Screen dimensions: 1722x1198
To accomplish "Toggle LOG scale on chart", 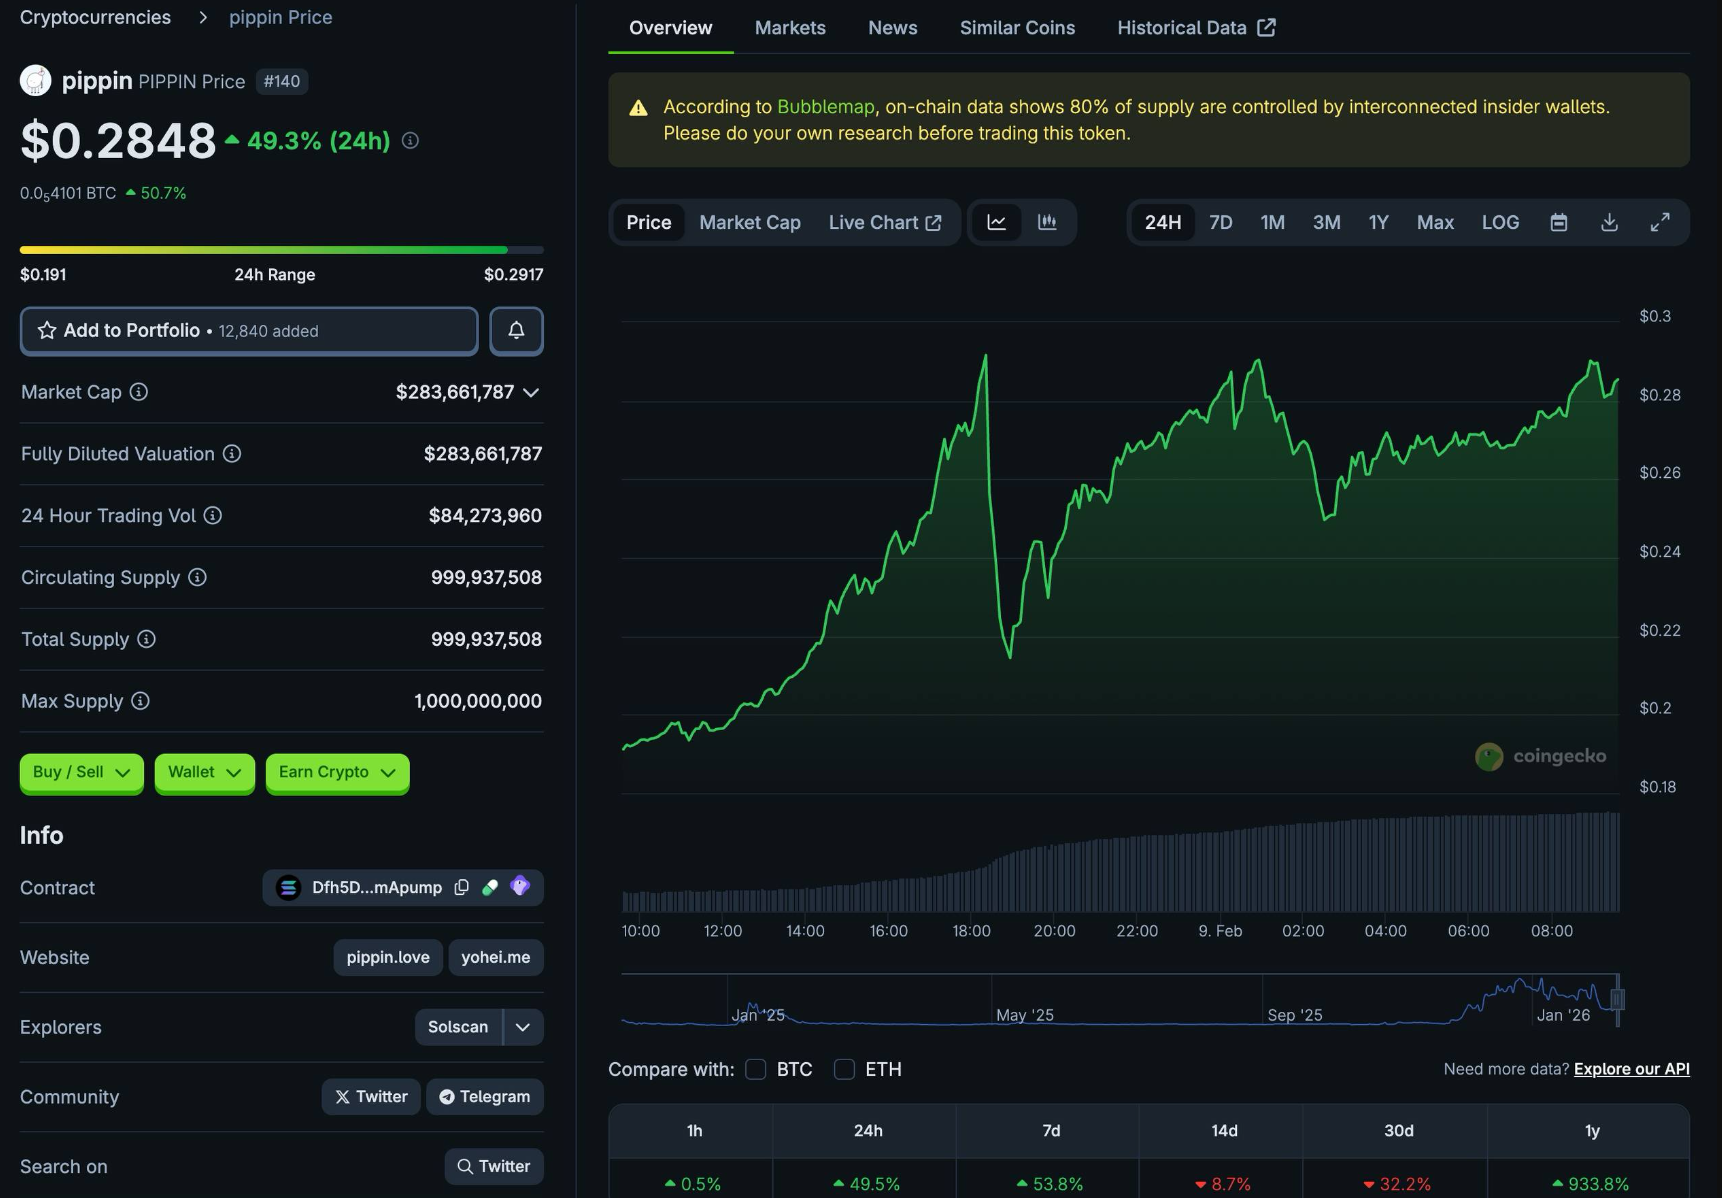I will coord(1500,222).
